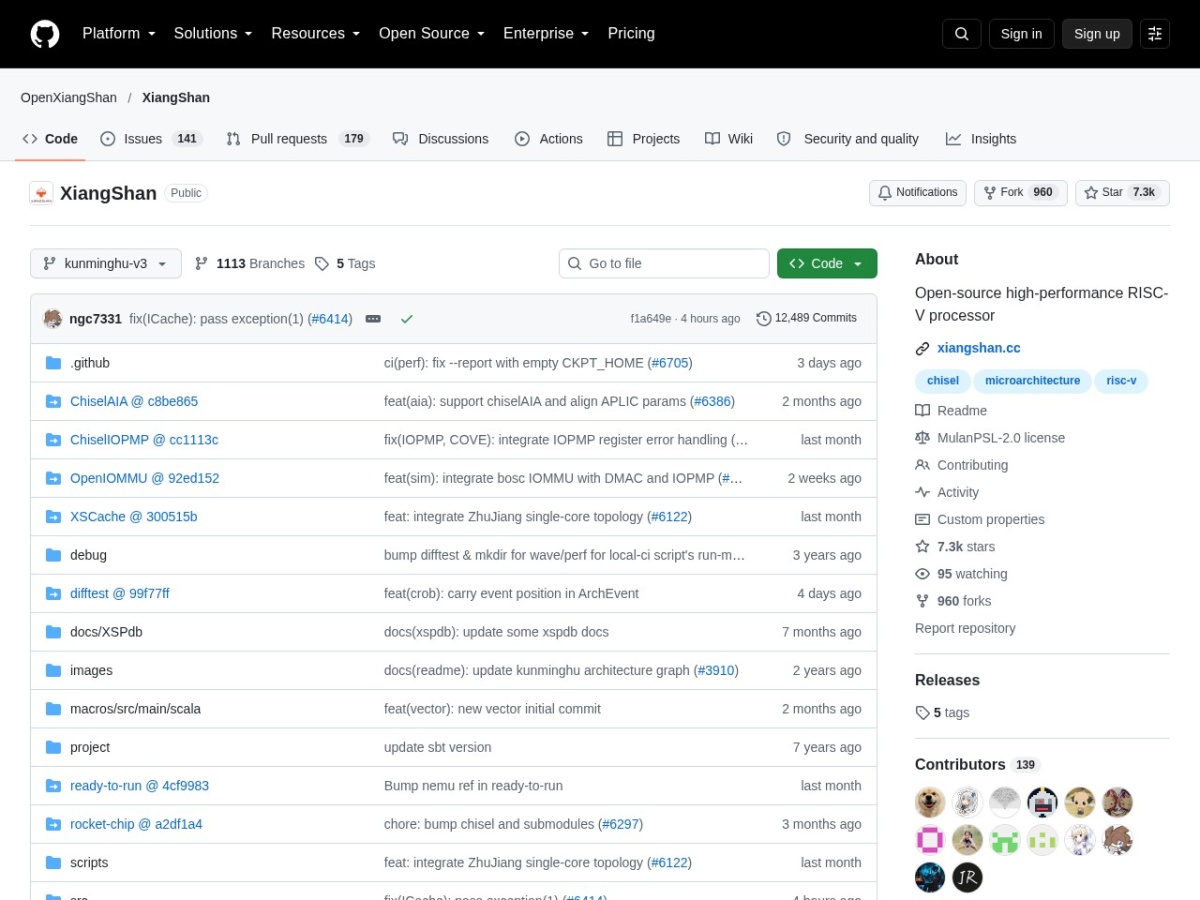This screenshot has height=900, width=1200.
Task: Select the microarchitecture topic tag
Action: coord(1033,381)
